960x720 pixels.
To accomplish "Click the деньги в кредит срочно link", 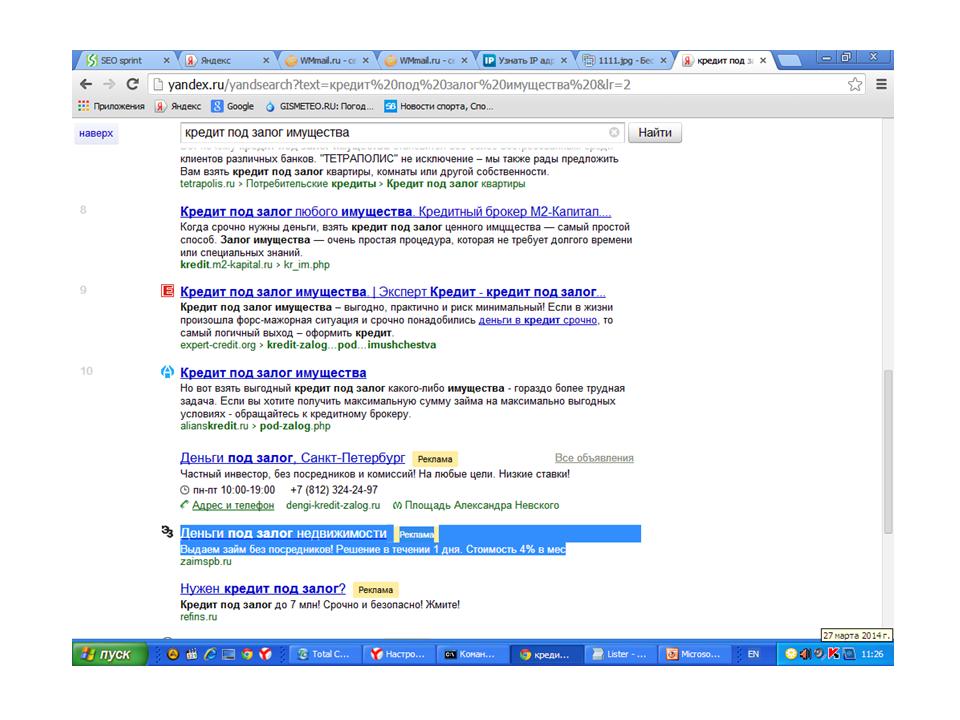I will coord(538,320).
